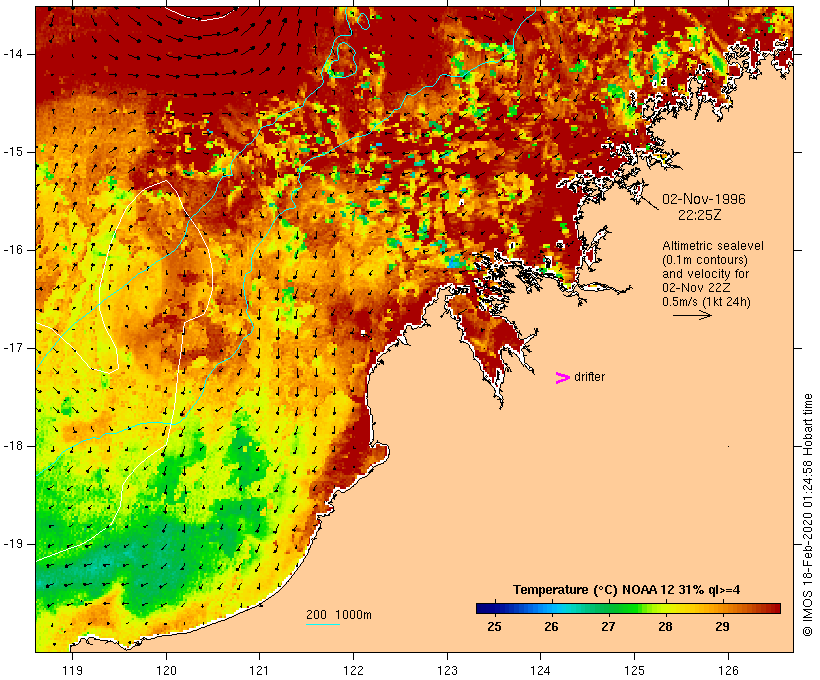Viewport: 820px width, 680px height.
Task: Click the '(0.1m contours)' caption line
Action: click(x=705, y=260)
